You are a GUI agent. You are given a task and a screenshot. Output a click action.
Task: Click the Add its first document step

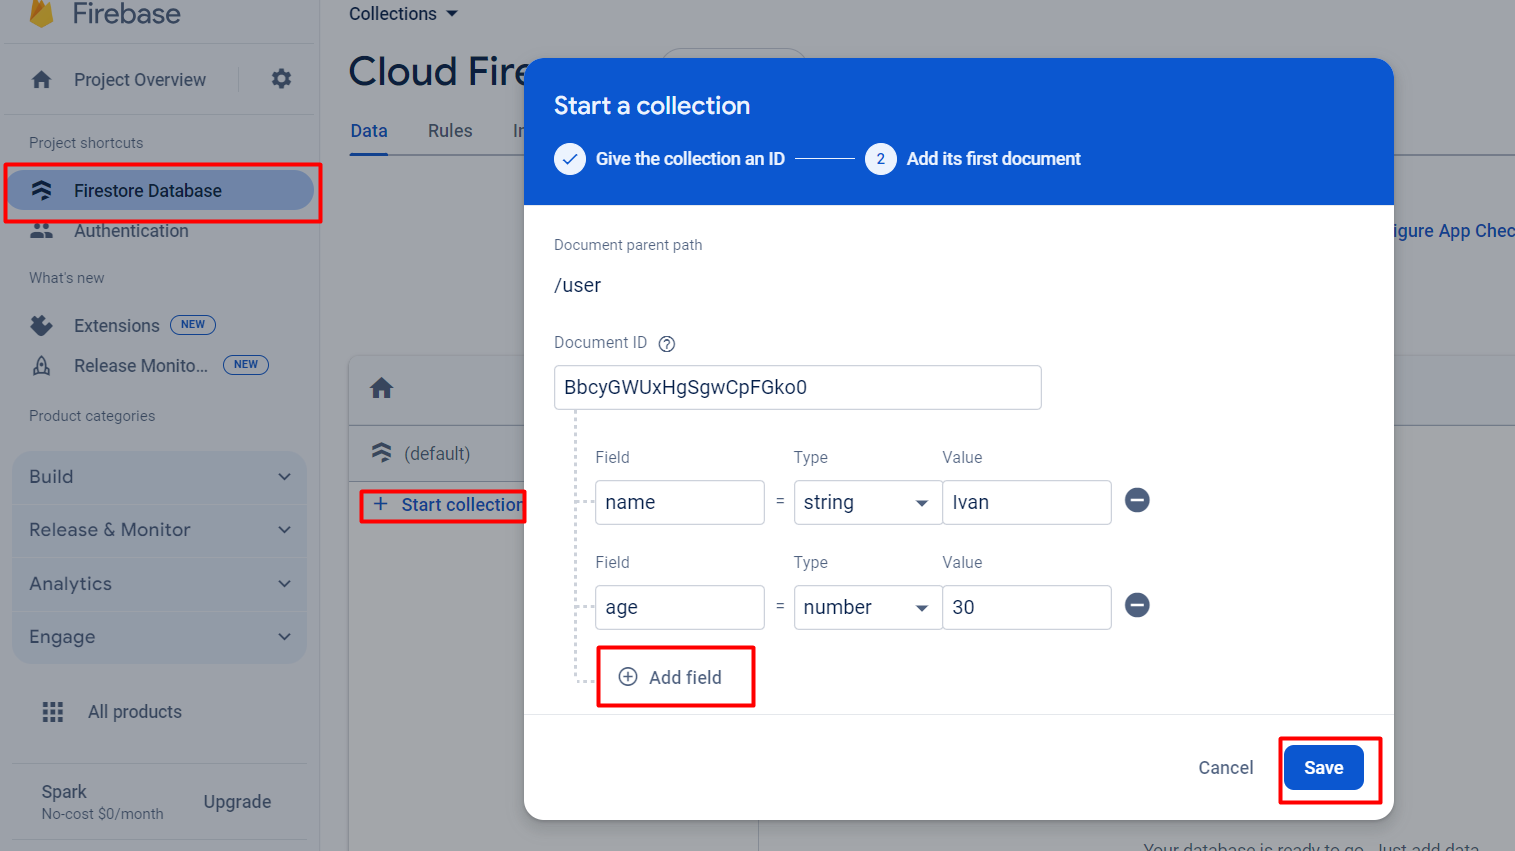994,159
